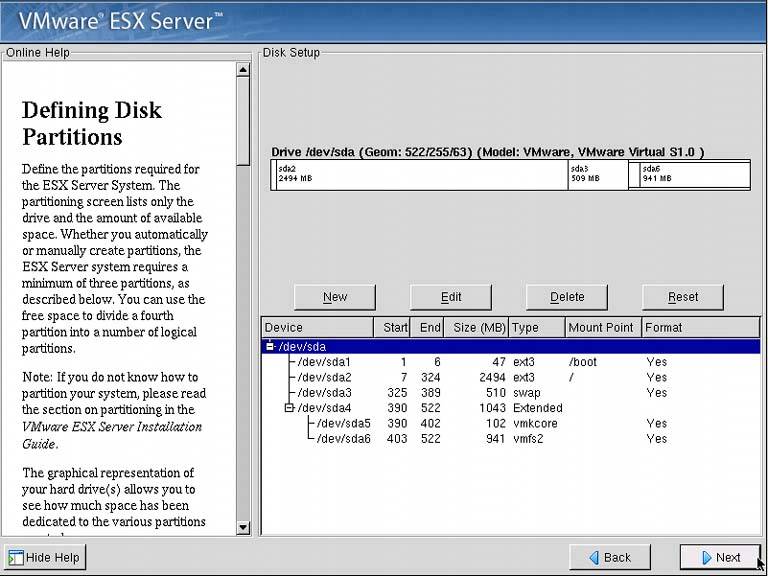Click the blue Next arrow icon
The image size is (768, 576).
point(706,558)
